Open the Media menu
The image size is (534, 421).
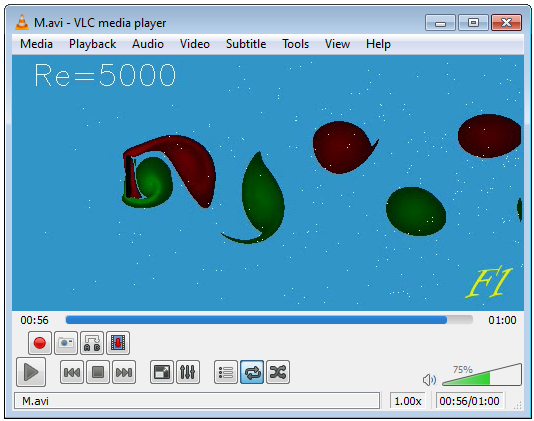[x=36, y=44]
